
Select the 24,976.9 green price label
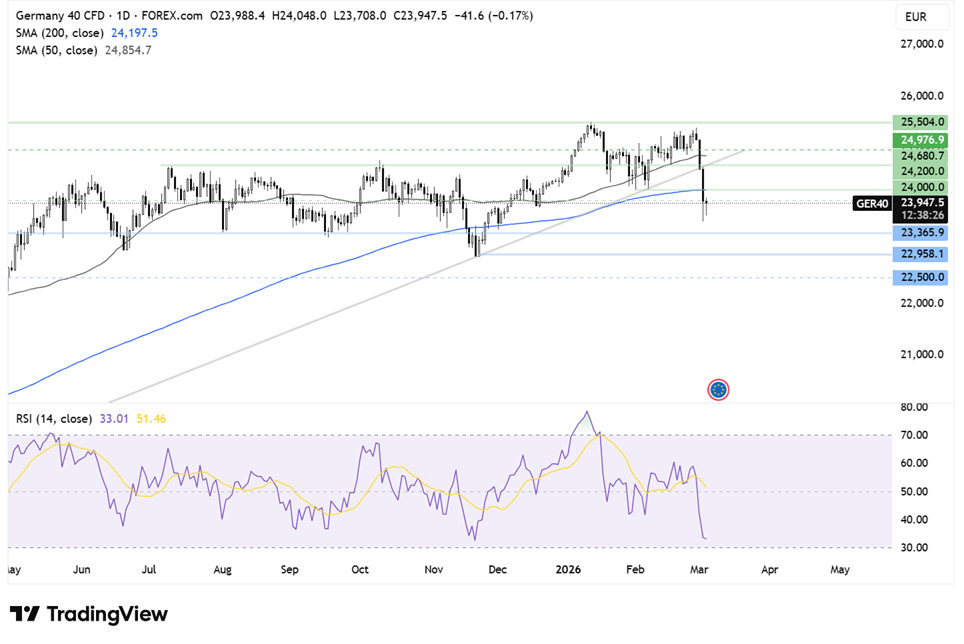coord(920,140)
